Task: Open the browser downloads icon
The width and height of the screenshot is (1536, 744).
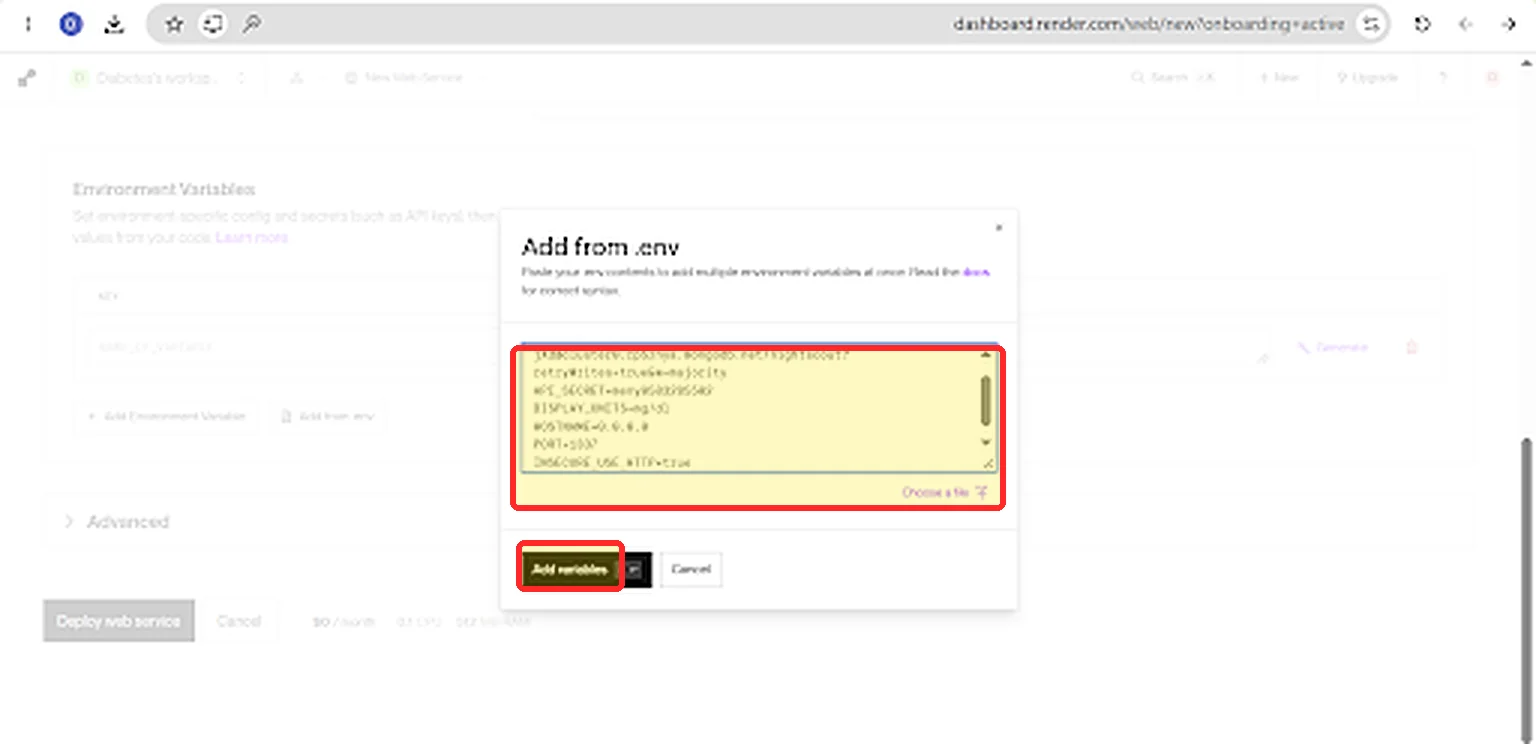Action: tap(115, 24)
